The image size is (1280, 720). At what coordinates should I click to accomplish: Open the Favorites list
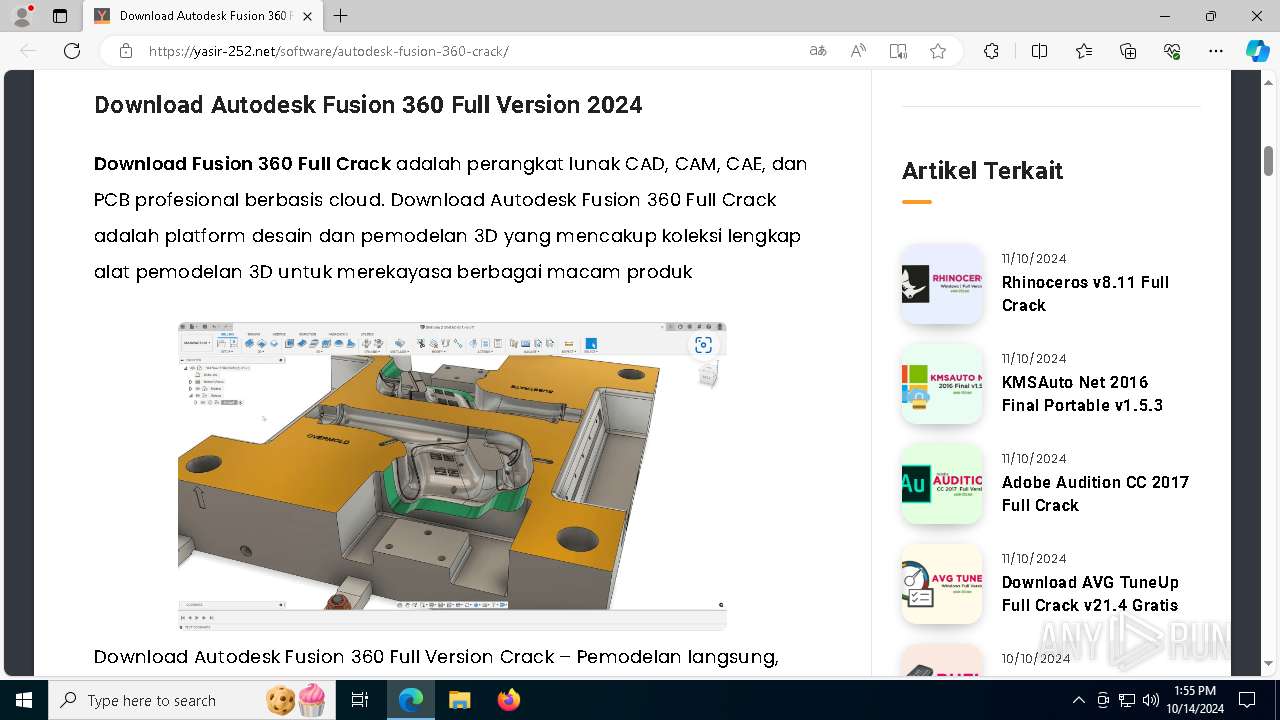coord(1084,51)
